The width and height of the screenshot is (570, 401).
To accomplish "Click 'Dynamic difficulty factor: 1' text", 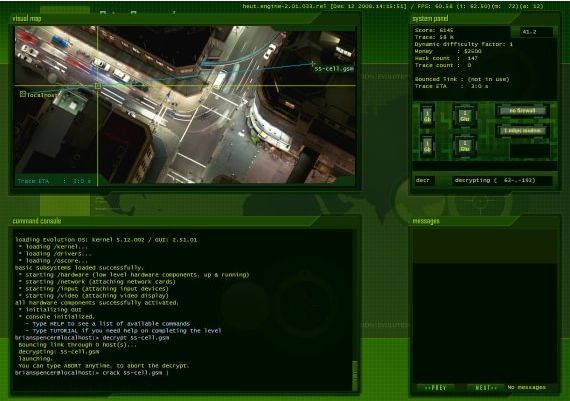I will point(464,44).
